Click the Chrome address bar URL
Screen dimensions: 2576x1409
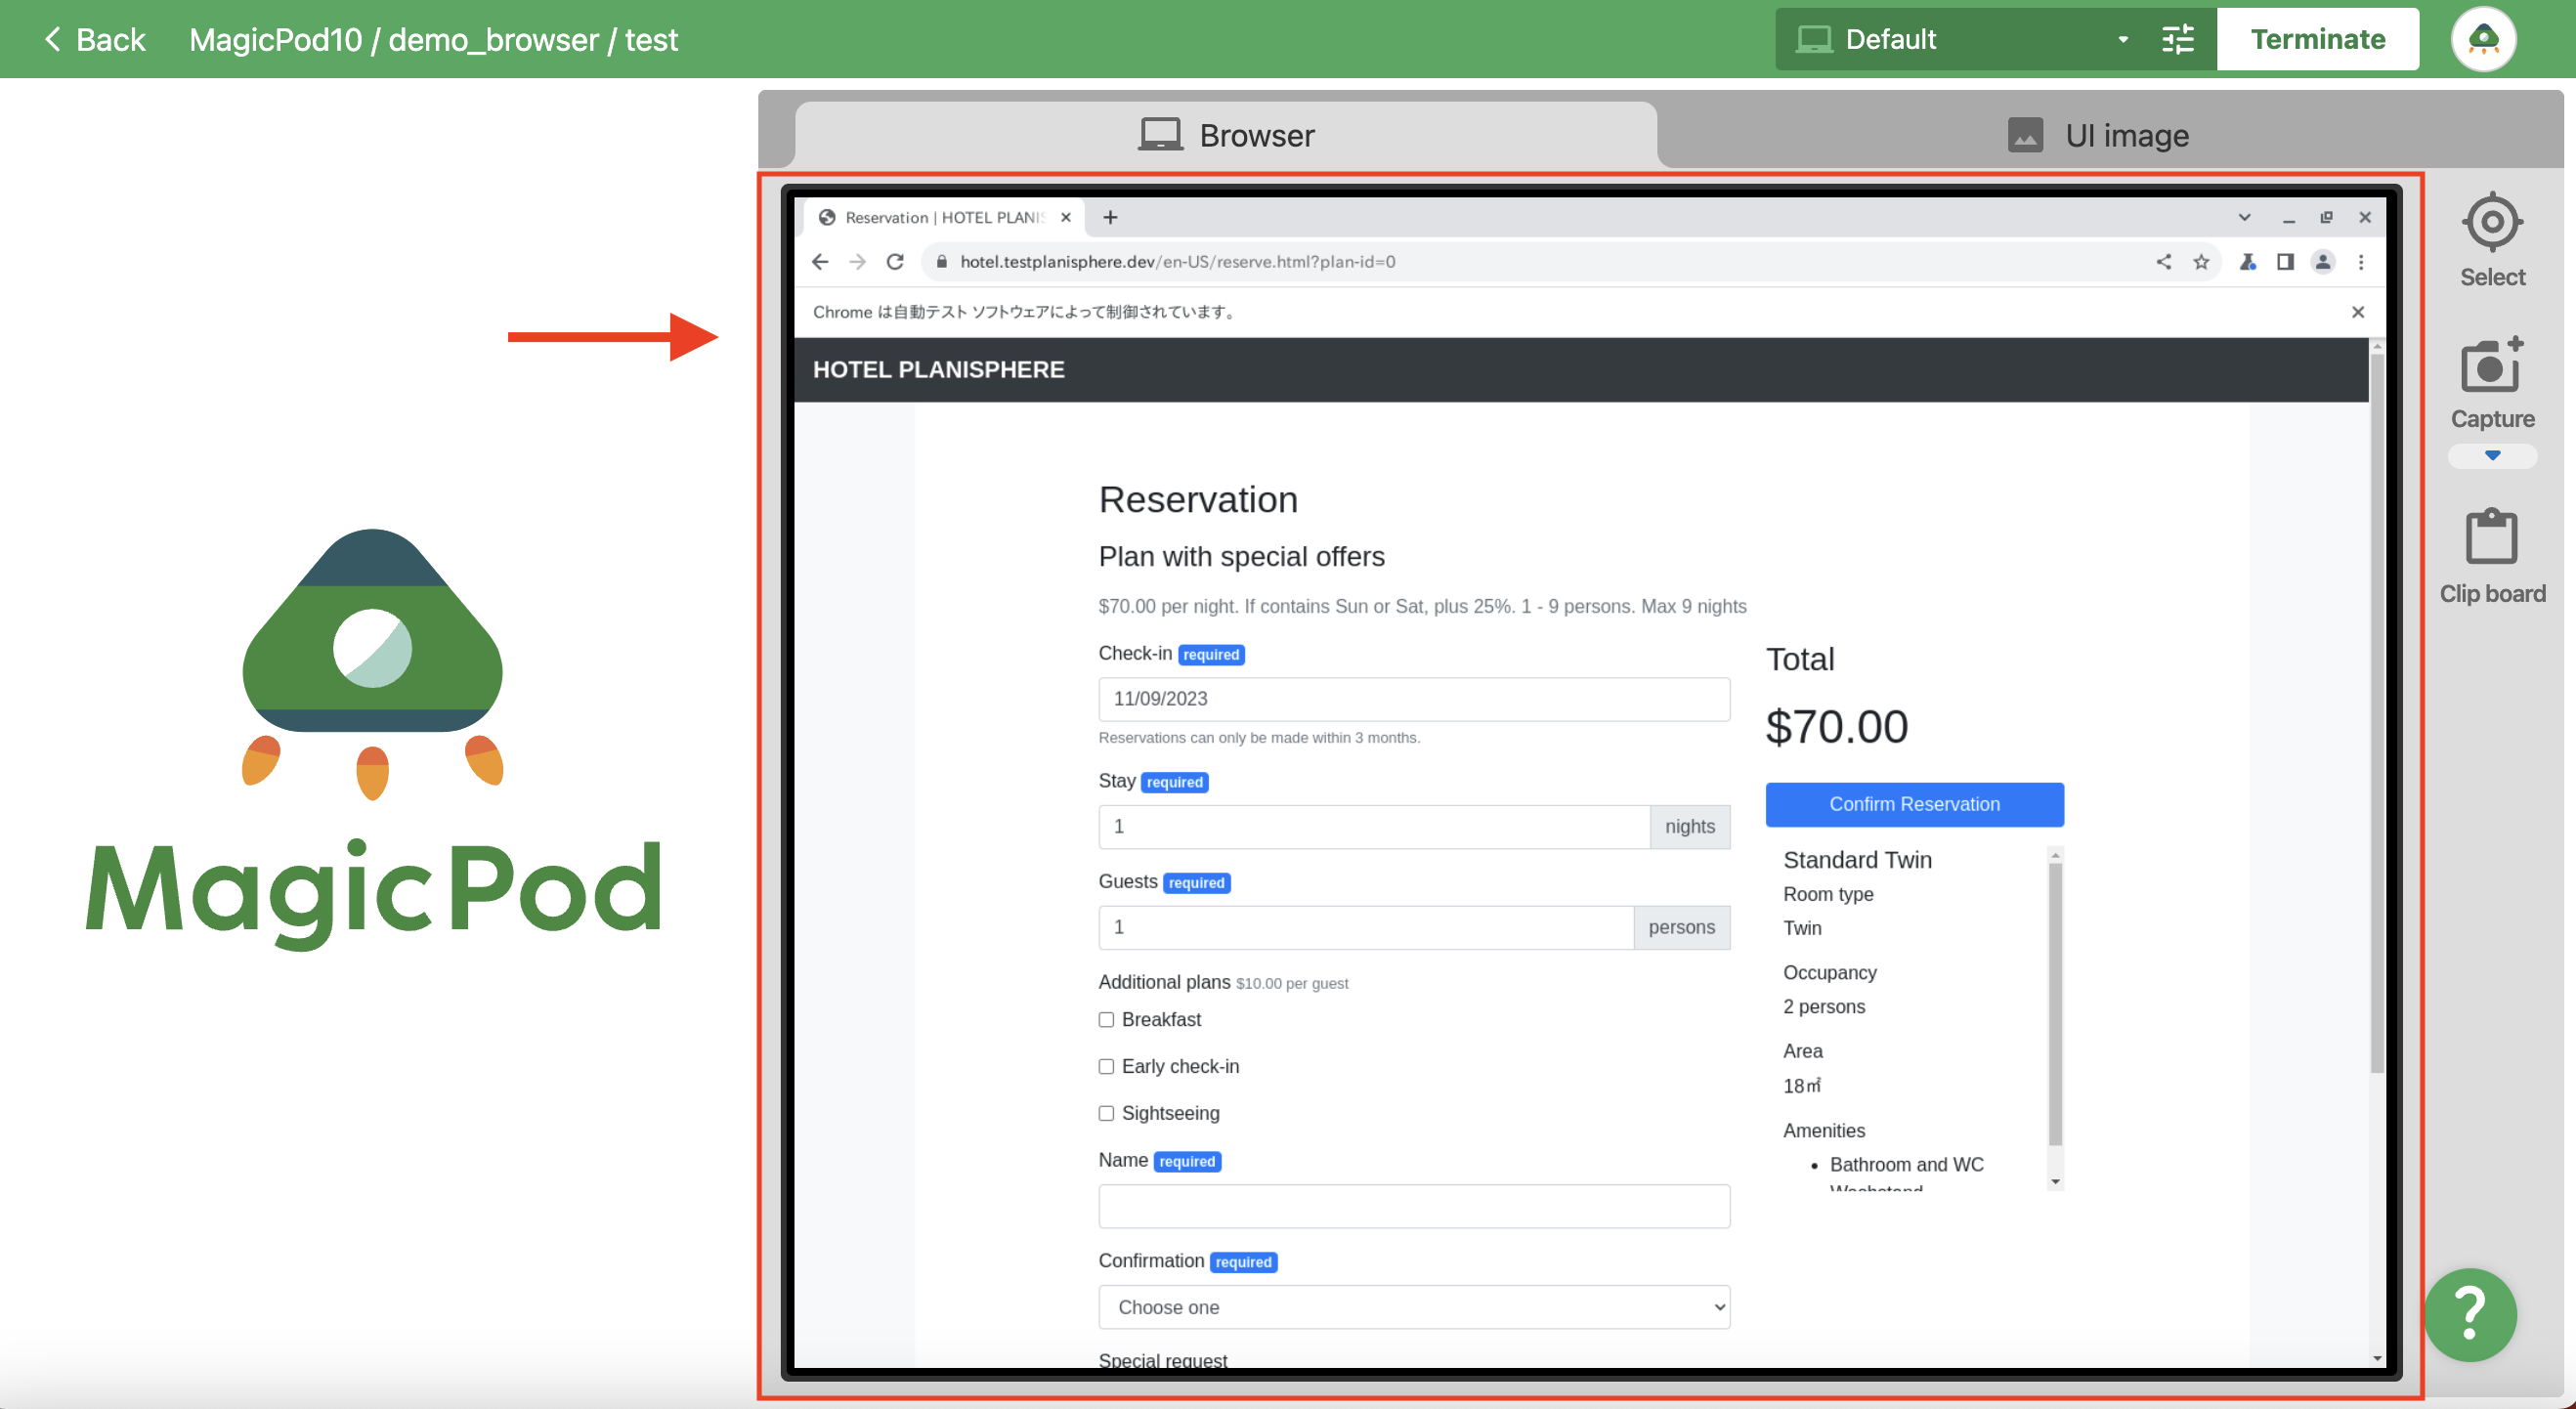pyautogui.click(x=1177, y=262)
